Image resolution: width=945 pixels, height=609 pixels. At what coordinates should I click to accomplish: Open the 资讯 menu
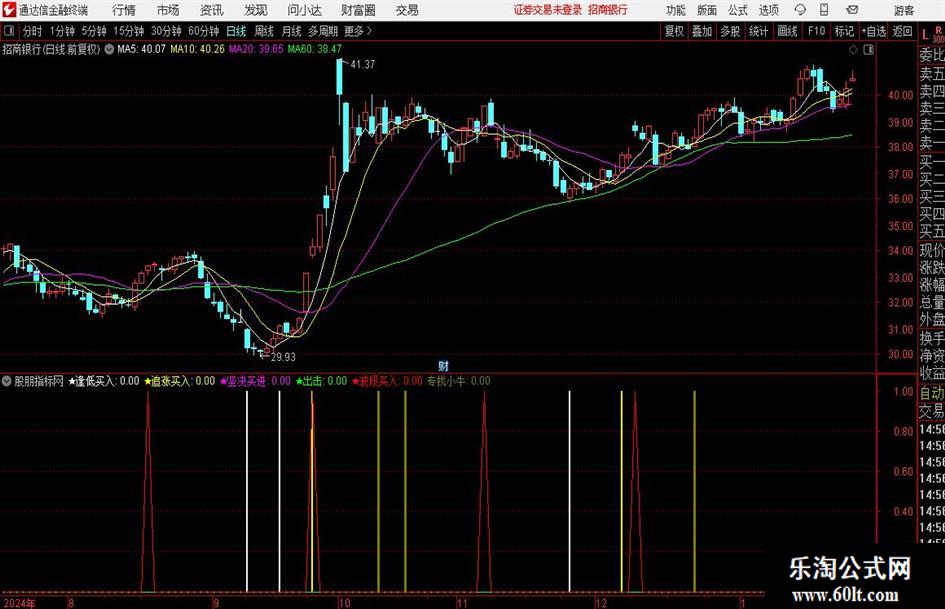(212, 10)
